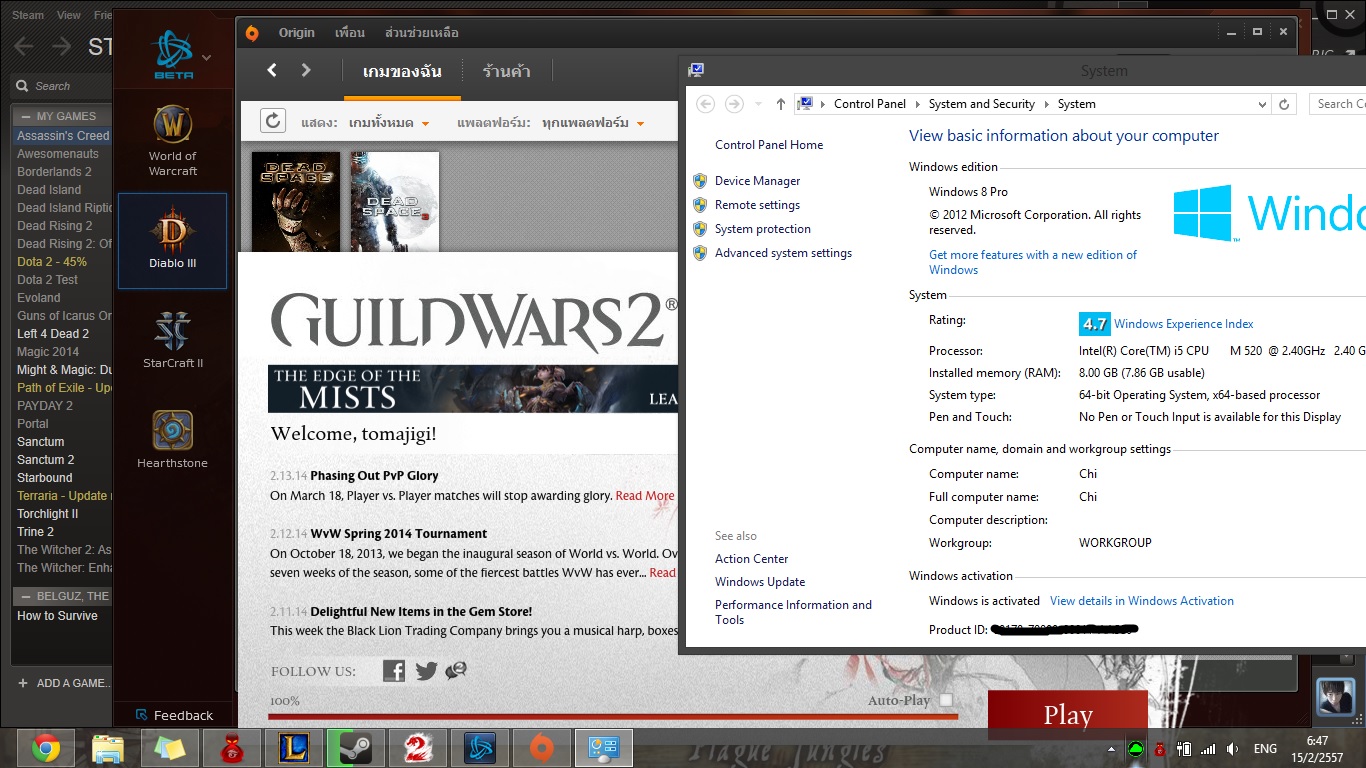Open the View menu in Steam

(69, 15)
